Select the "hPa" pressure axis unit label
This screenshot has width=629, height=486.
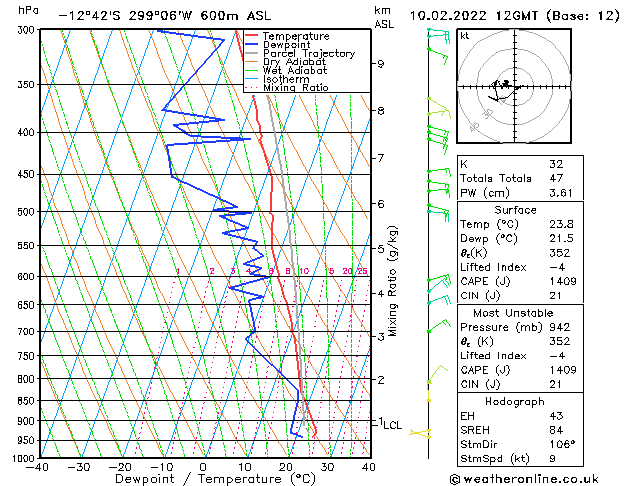28,10
